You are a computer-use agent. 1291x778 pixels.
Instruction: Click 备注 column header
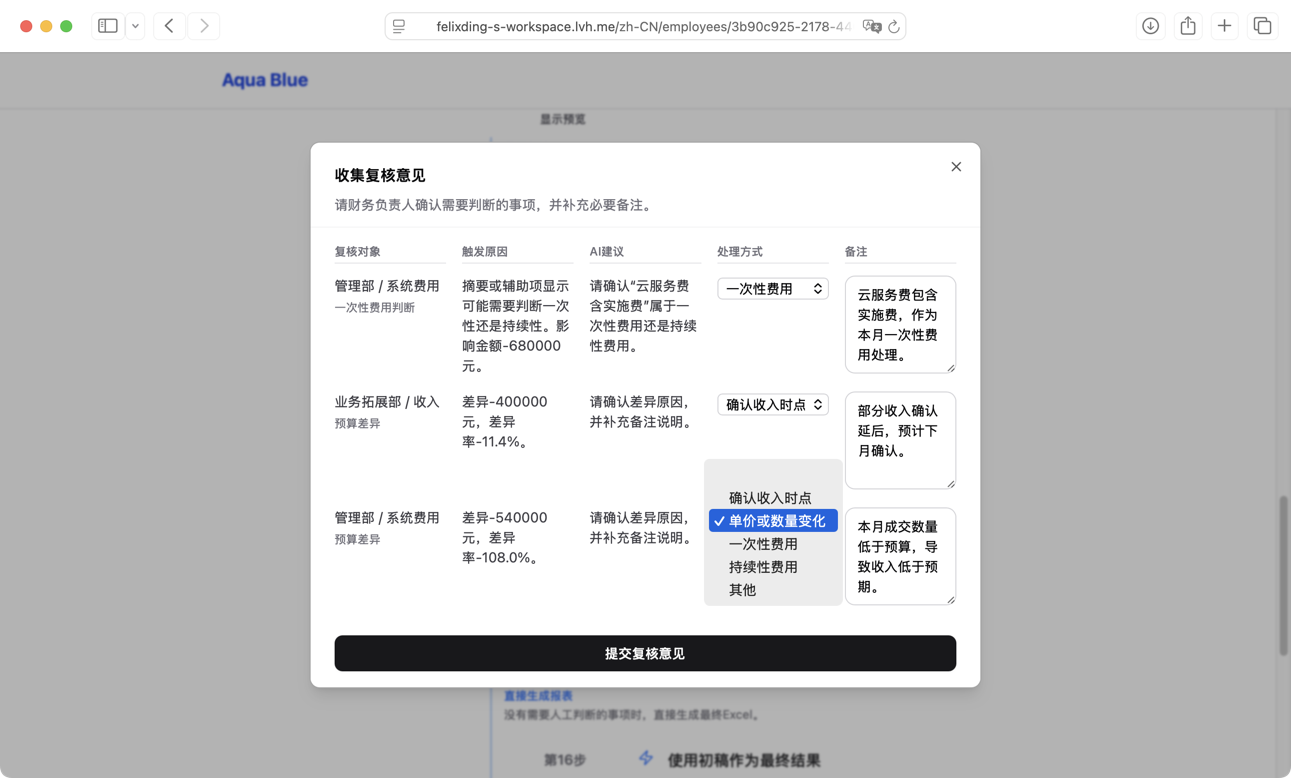pos(856,251)
